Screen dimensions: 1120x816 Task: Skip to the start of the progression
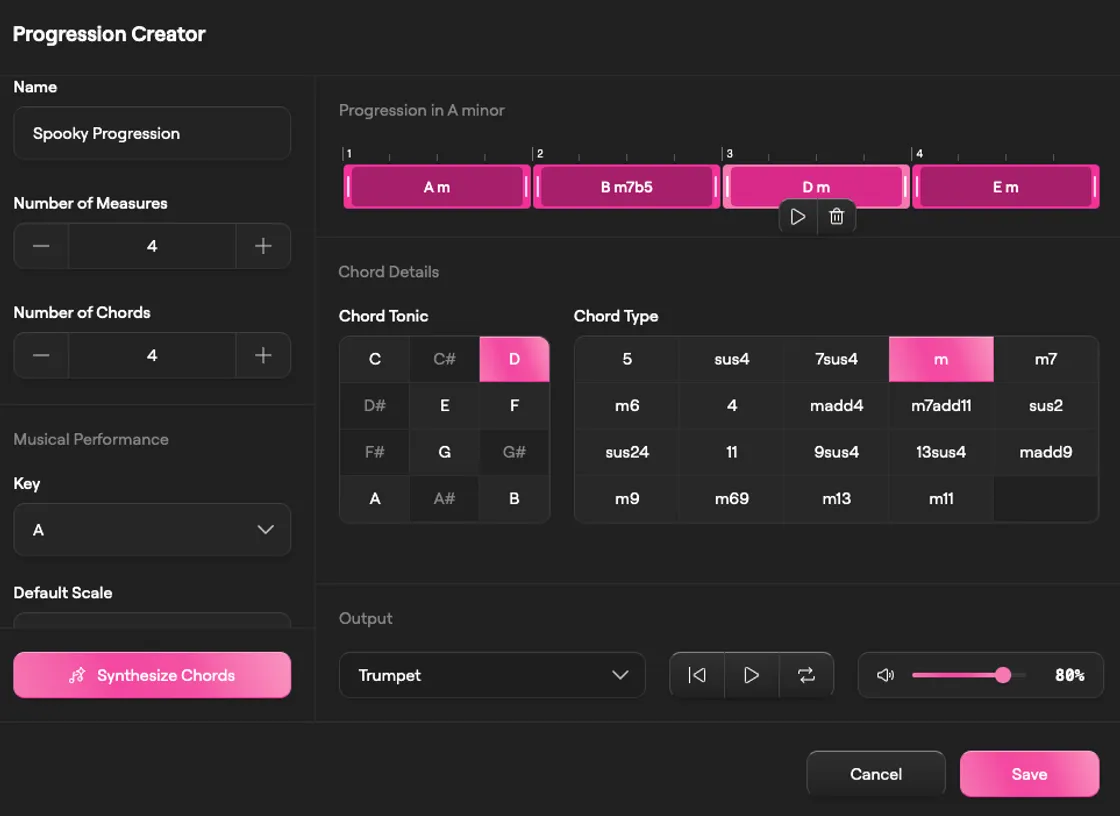pyautogui.click(x=696, y=675)
